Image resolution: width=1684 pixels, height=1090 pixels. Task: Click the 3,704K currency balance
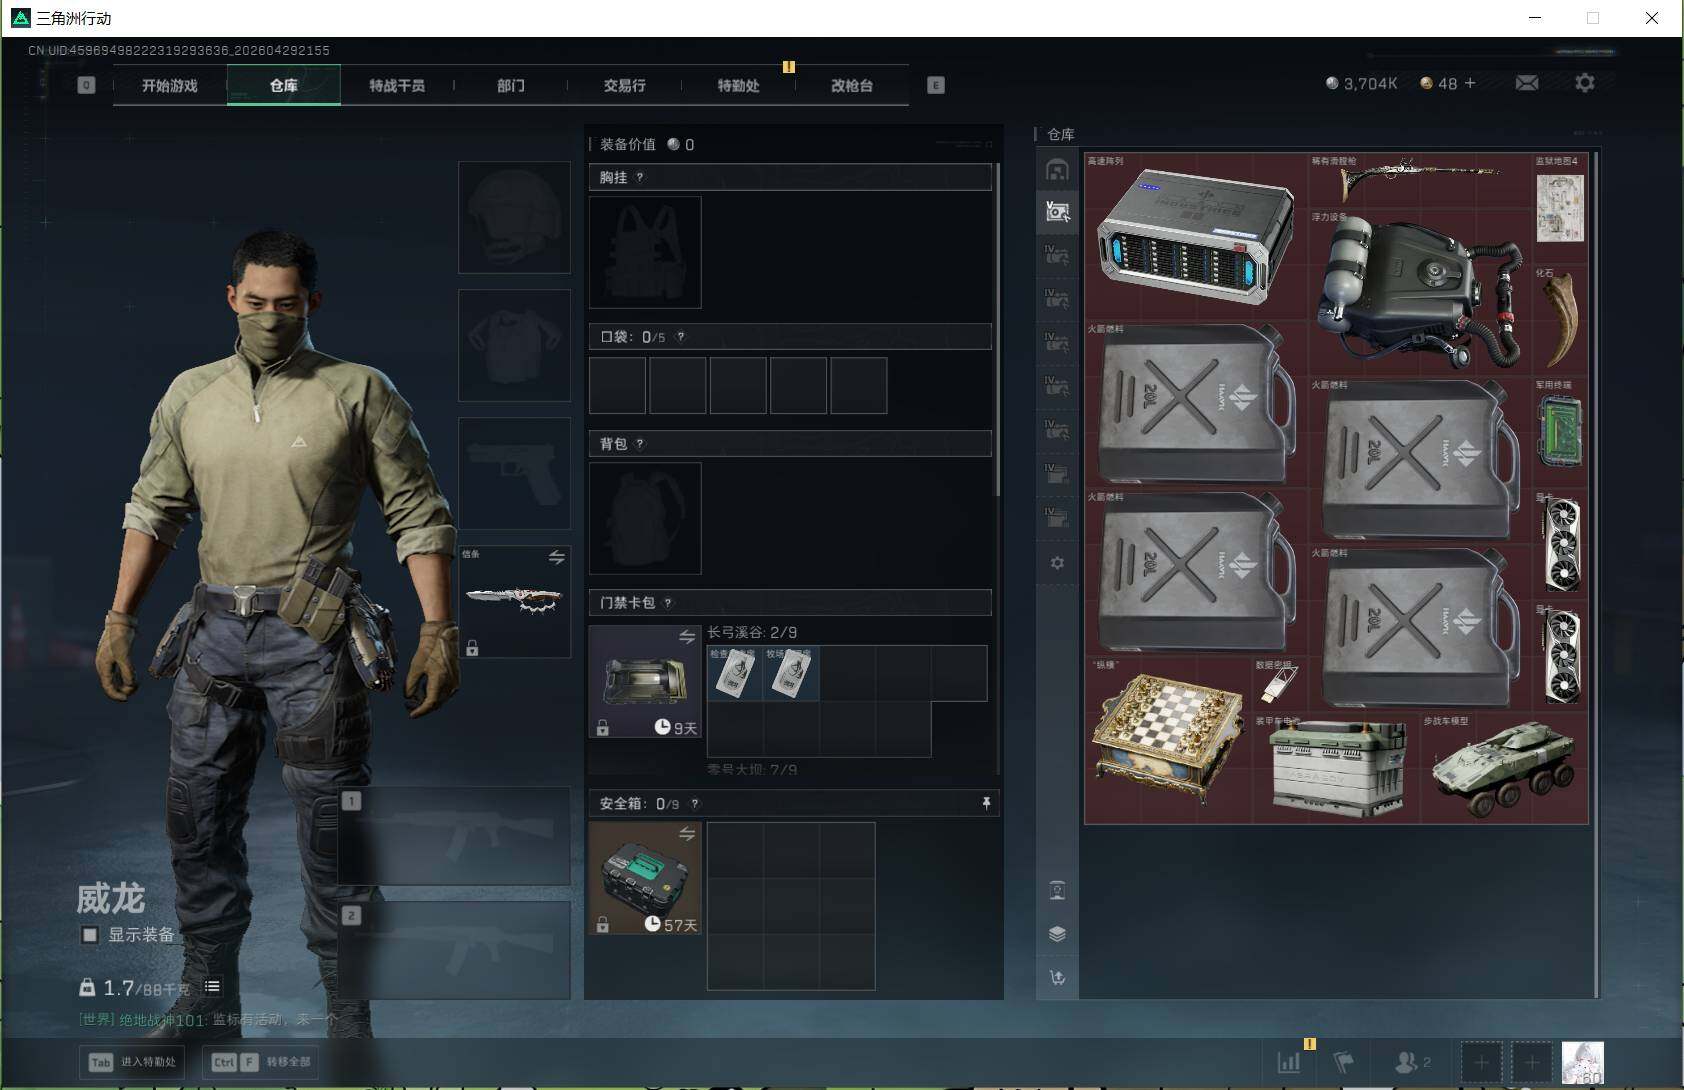pyautogui.click(x=1361, y=84)
